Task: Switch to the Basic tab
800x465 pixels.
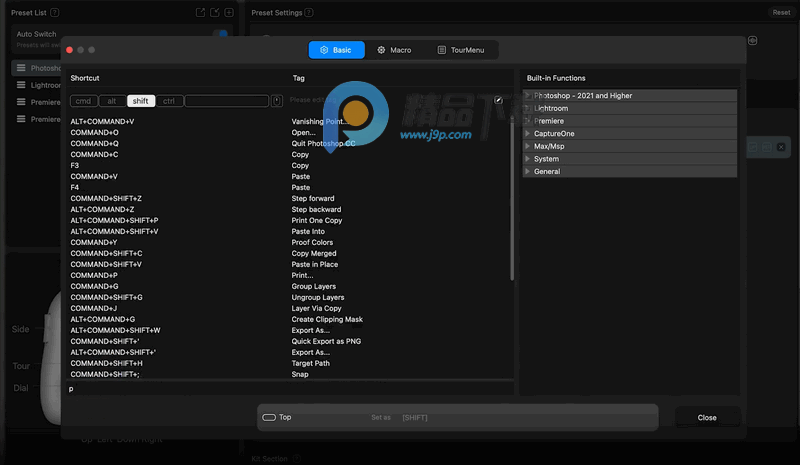Action: tap(337, 50)
